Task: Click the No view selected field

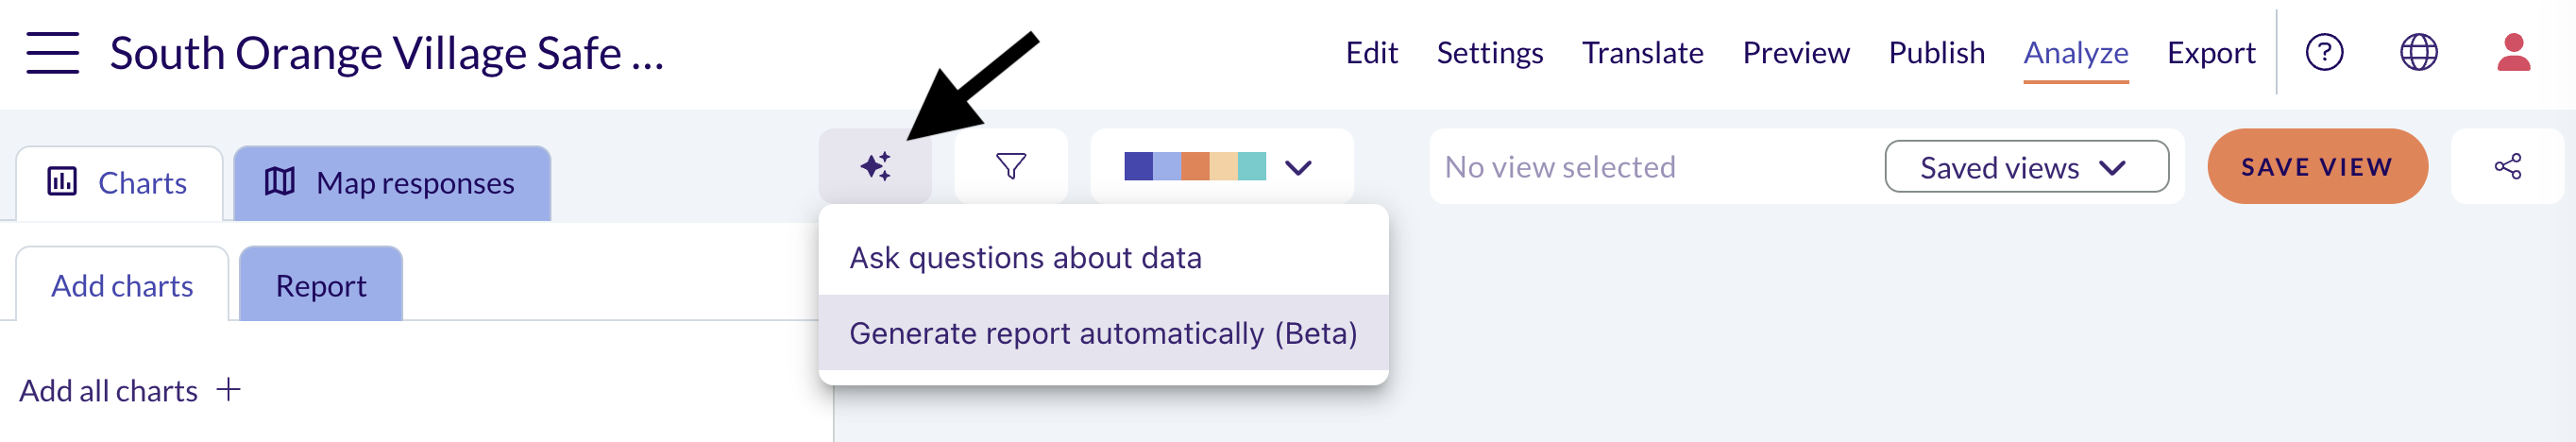Action: (x=1655, y=167)
